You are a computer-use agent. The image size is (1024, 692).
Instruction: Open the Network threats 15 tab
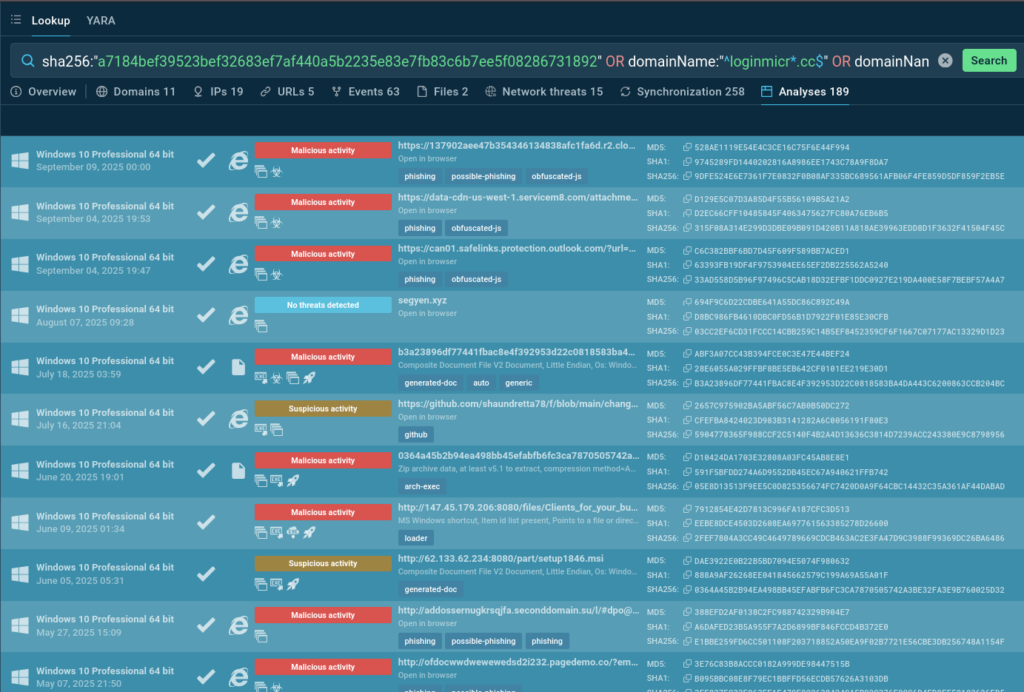(x=544, y=92)
